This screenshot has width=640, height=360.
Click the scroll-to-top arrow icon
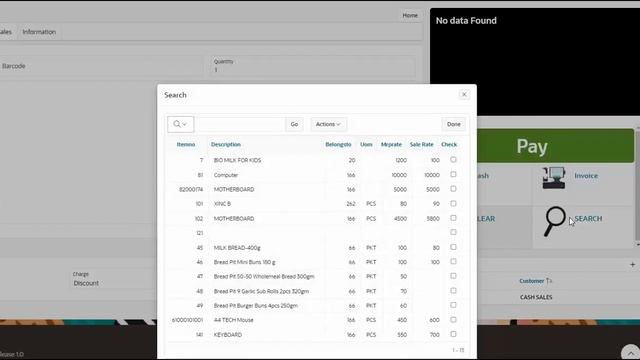click(631, 353)
